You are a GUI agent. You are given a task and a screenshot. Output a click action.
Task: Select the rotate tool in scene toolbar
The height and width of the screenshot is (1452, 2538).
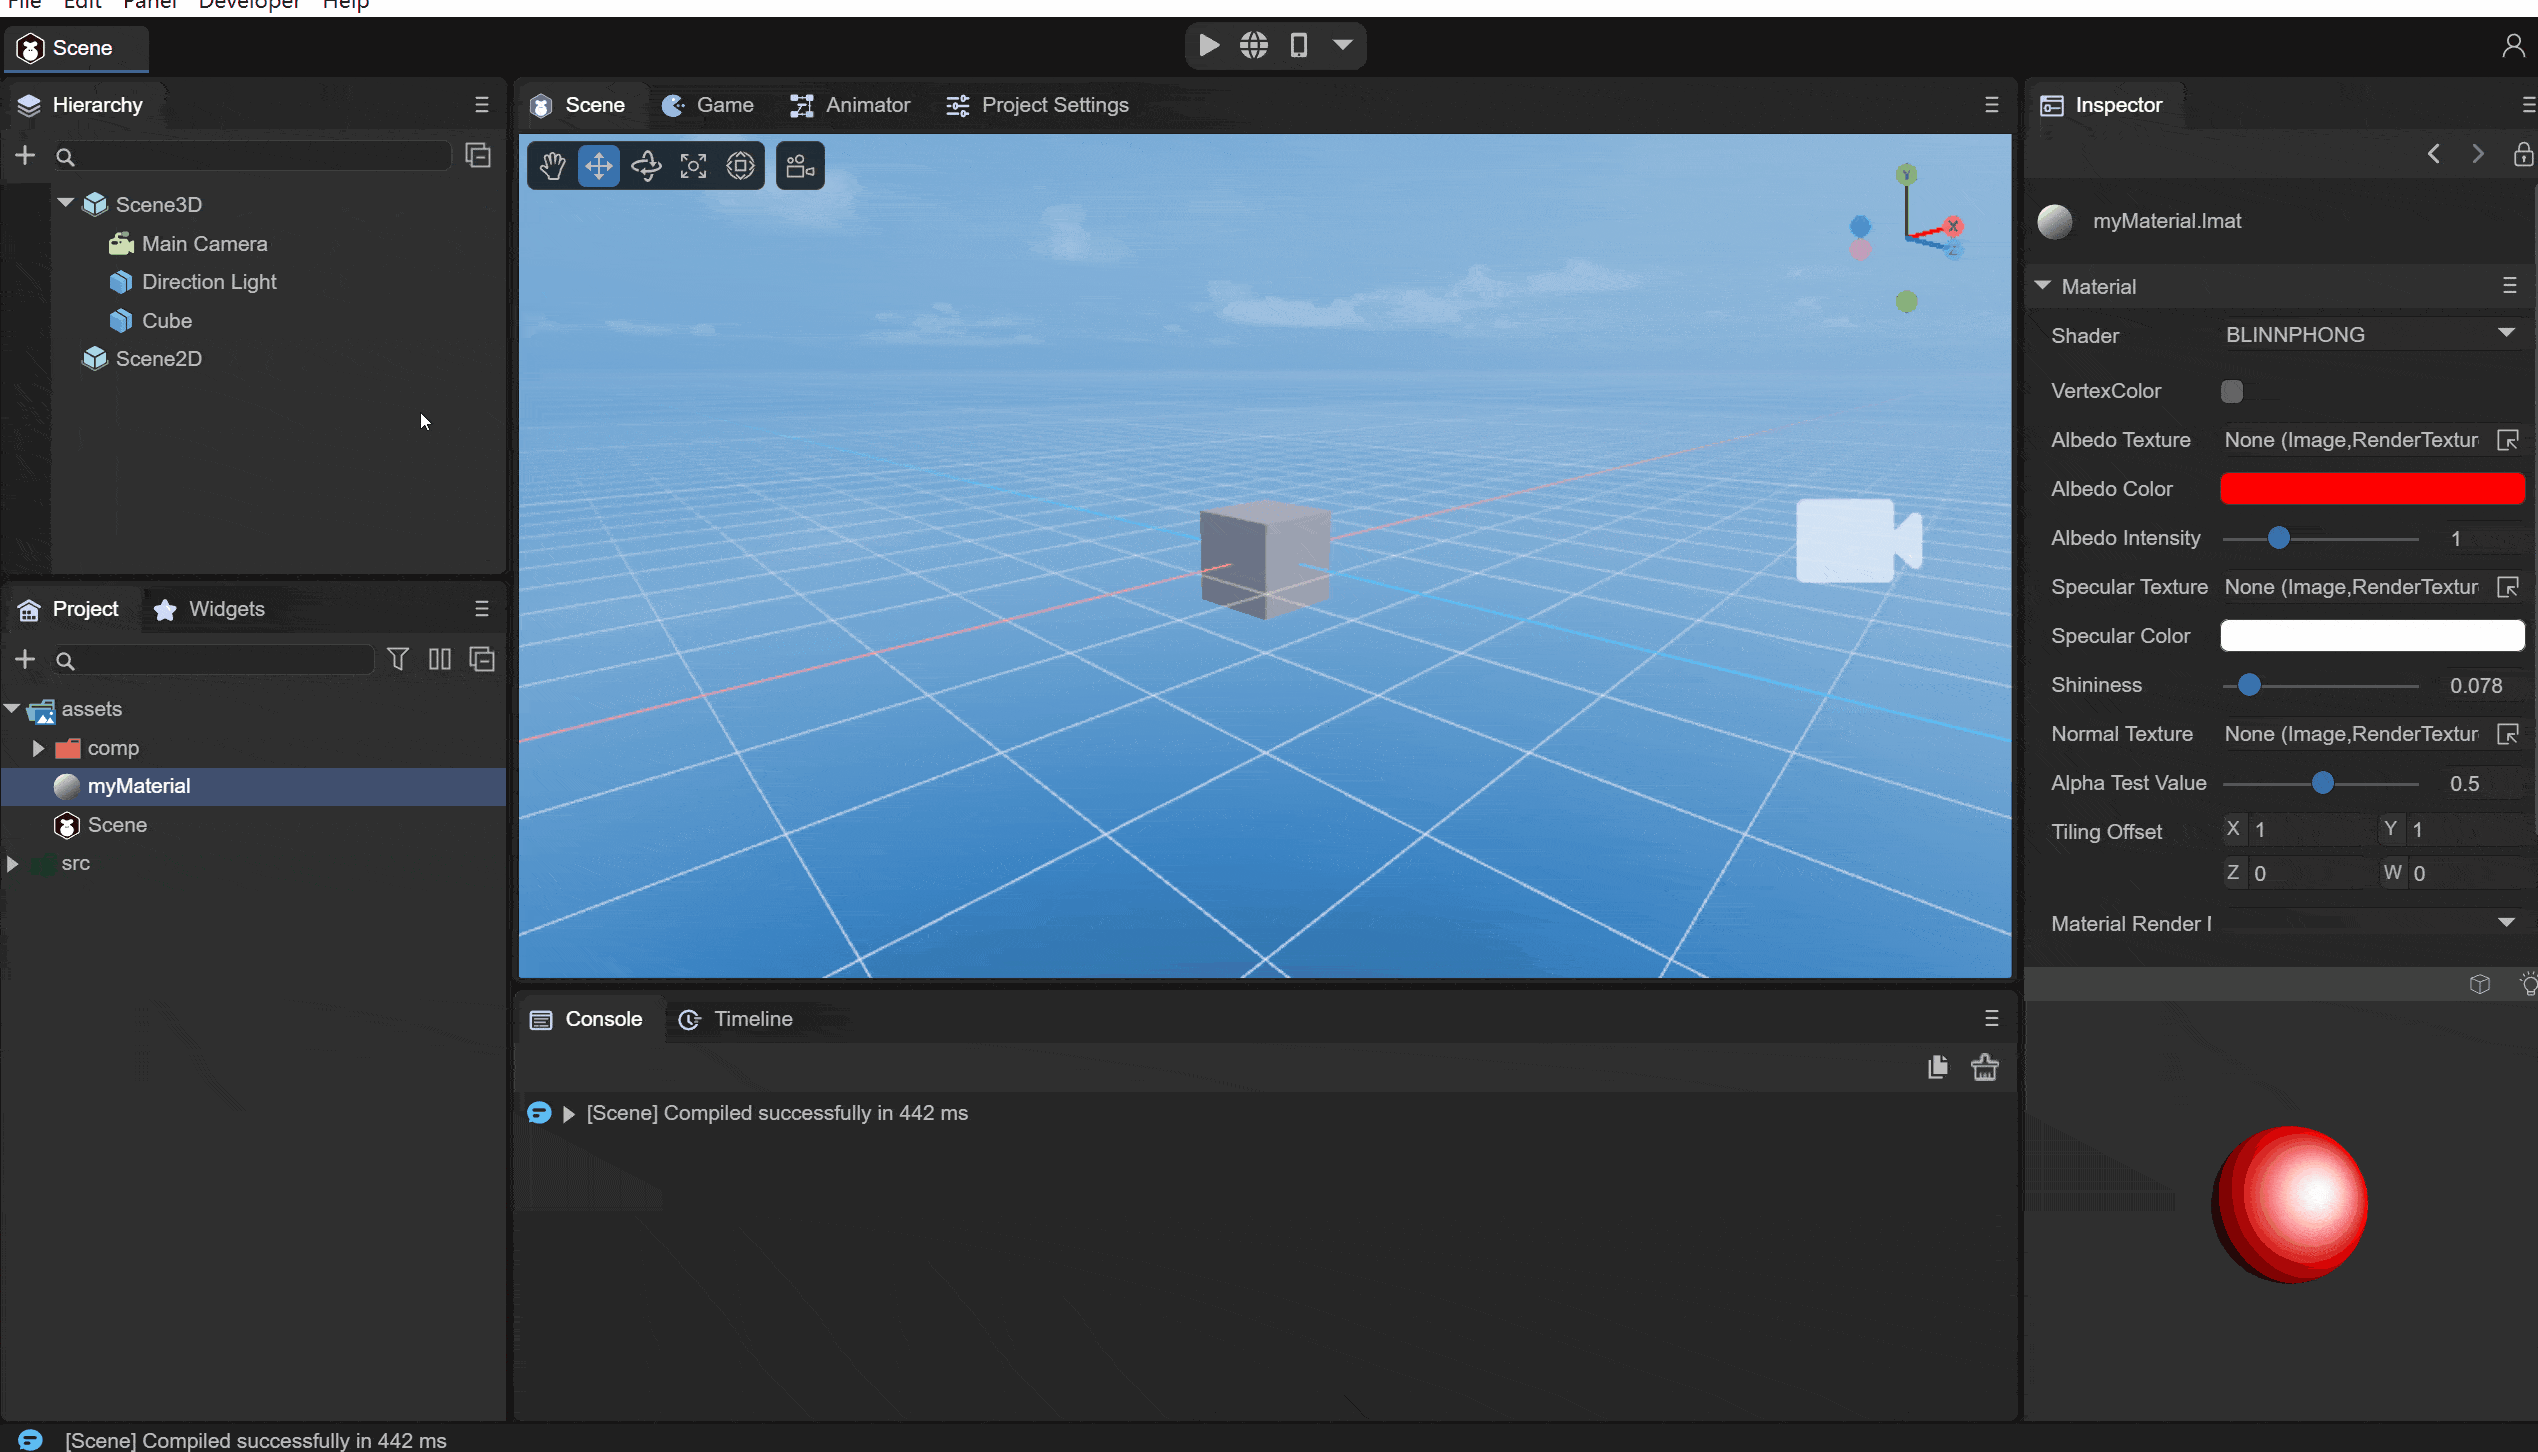646,165
